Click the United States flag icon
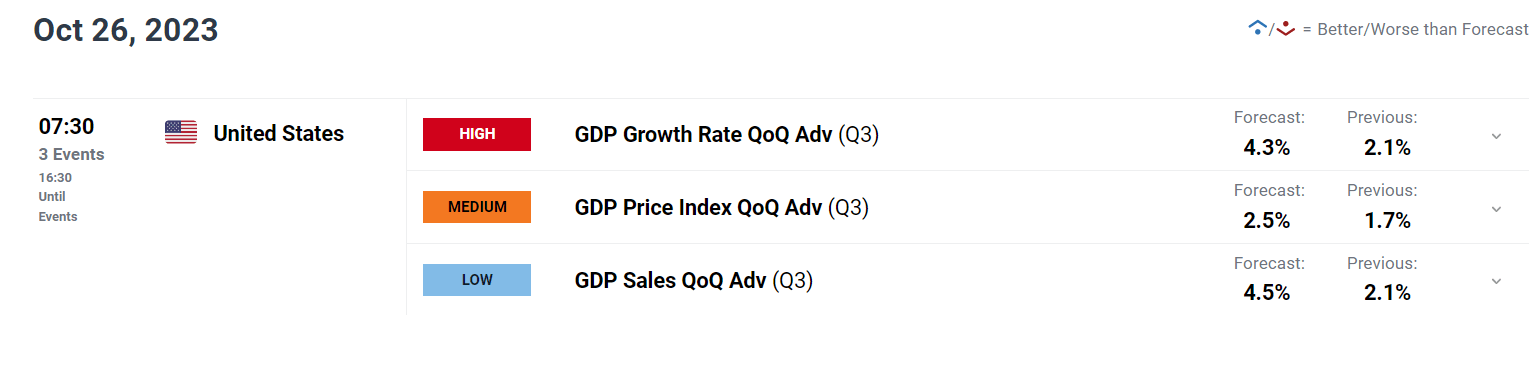The height and width of the screenshot is (365, 1537). pos(181,133)
